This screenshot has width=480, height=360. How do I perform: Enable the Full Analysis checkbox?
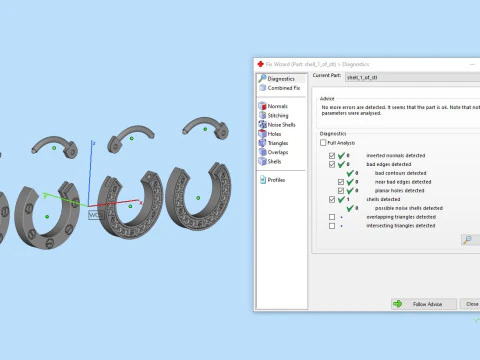point(323,143)
